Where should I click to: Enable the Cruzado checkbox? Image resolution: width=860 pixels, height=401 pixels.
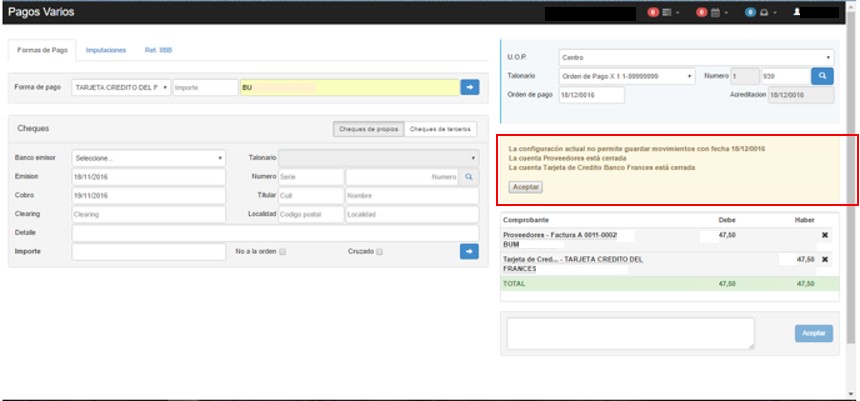pyautogui.click(x=380, y=252)
